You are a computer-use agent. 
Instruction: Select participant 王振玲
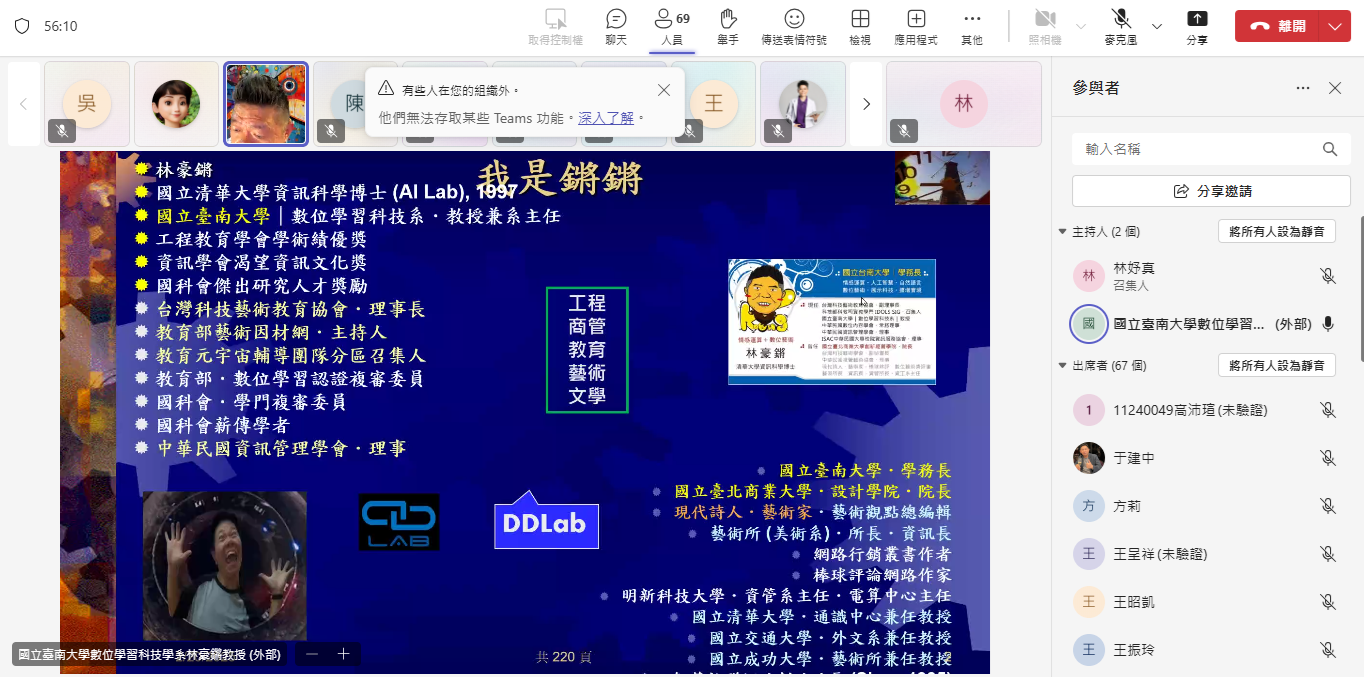[x=1207, y=650]
